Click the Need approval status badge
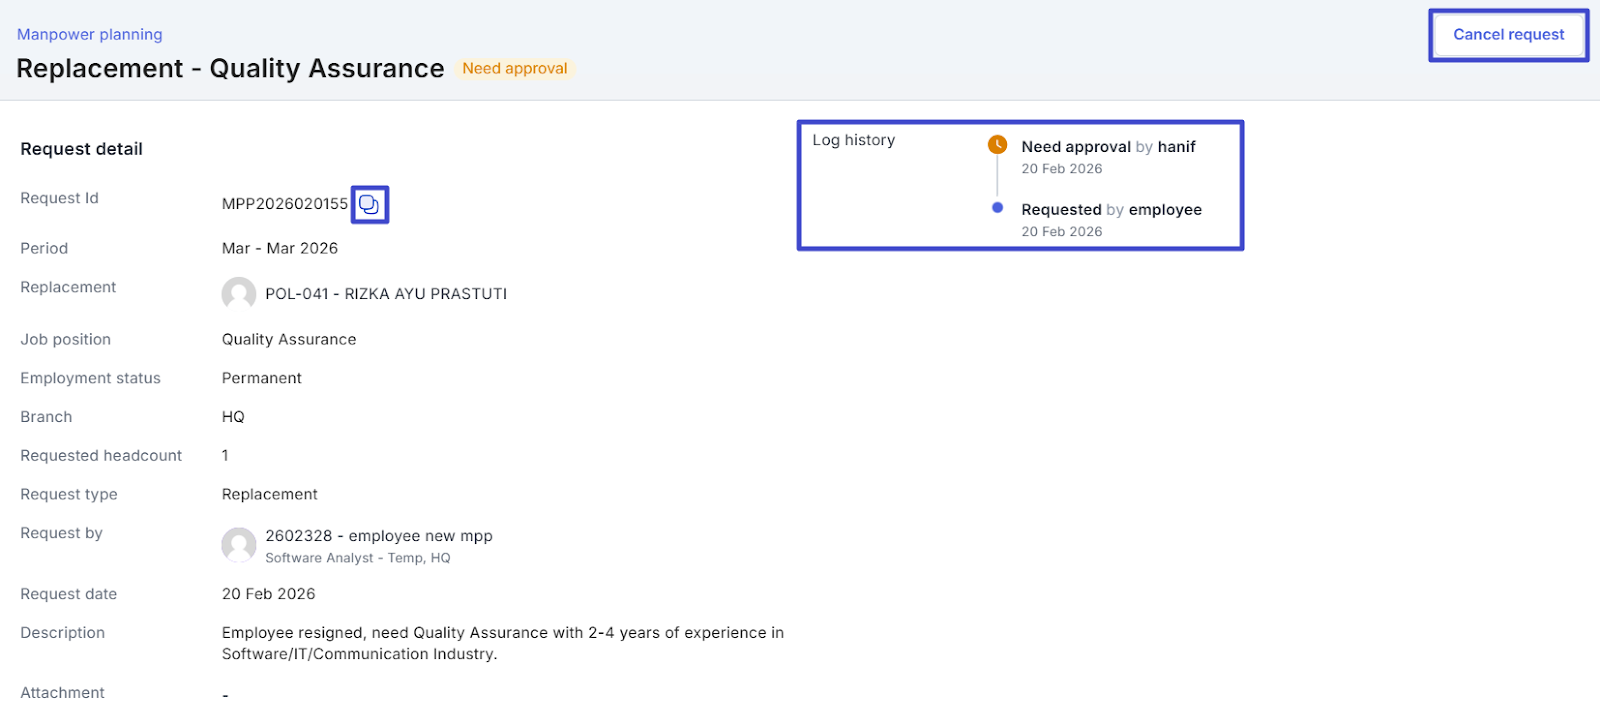The image size is (1600, 726). (x=514, y=69)
